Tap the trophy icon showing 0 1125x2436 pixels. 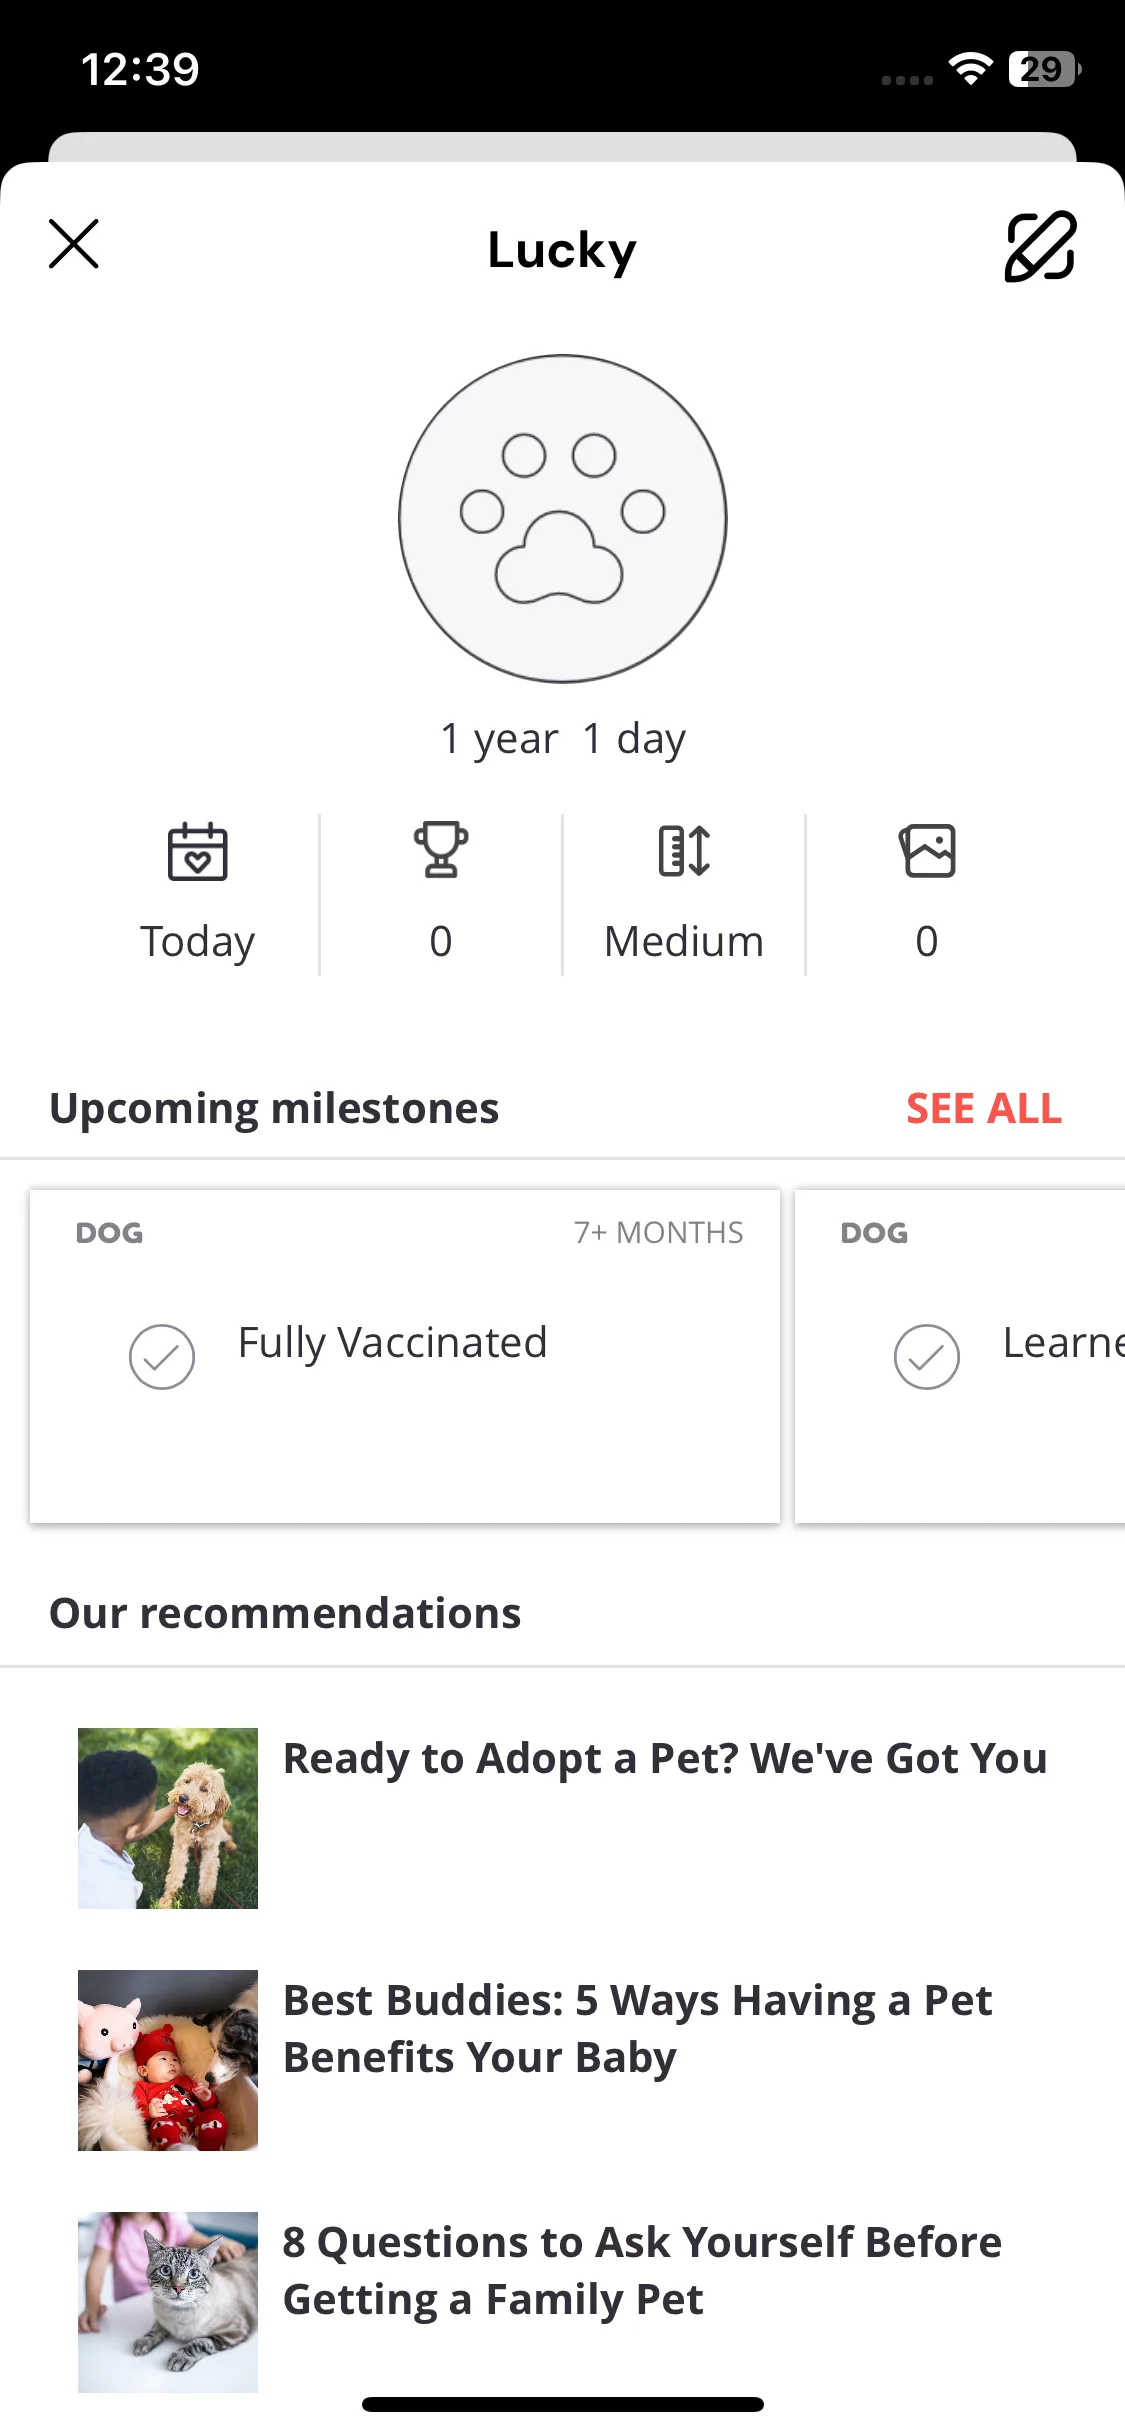(x=441, y=850)
